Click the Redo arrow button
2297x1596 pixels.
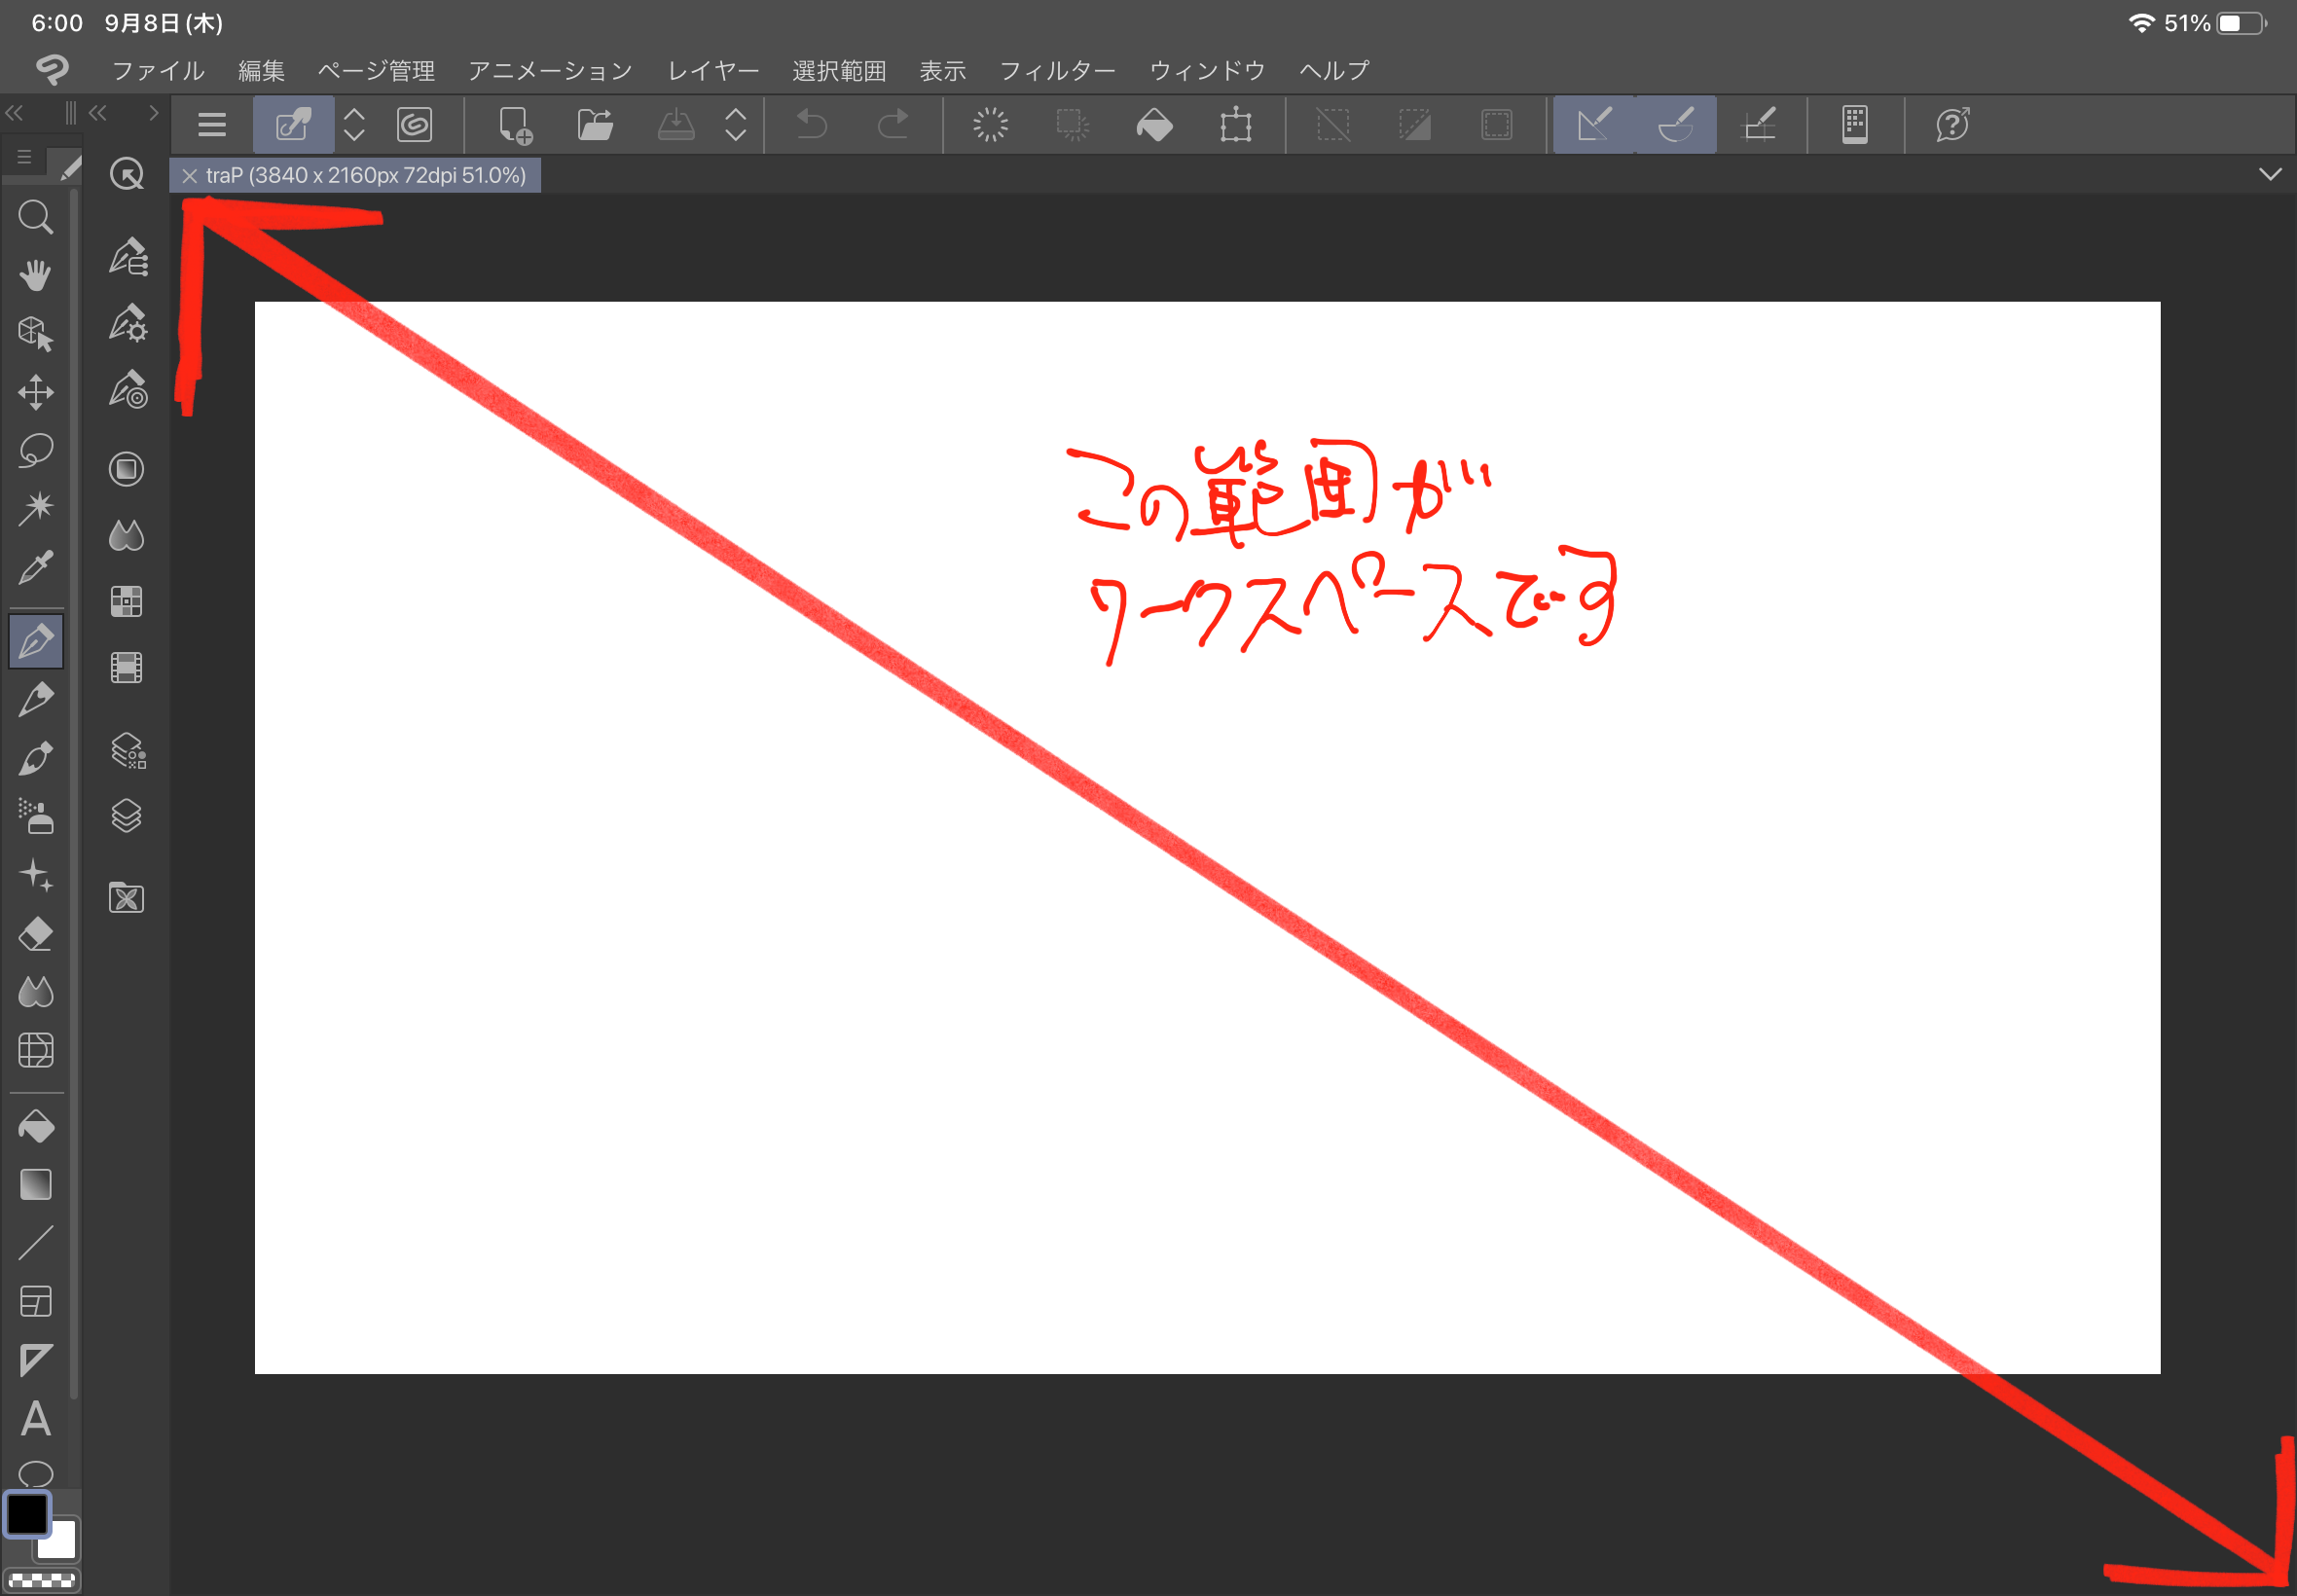tap(893, 125)
